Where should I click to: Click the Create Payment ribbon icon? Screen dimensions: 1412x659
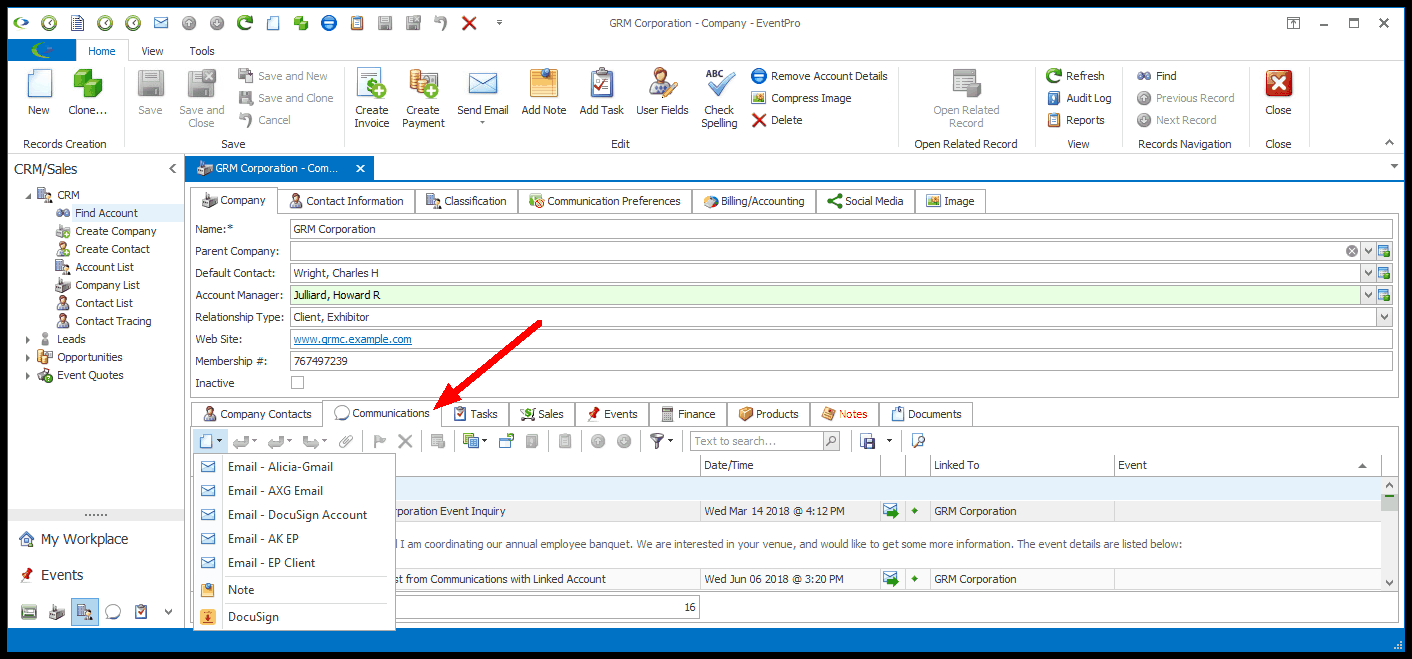pyautogui.click(x=423, y=83)
